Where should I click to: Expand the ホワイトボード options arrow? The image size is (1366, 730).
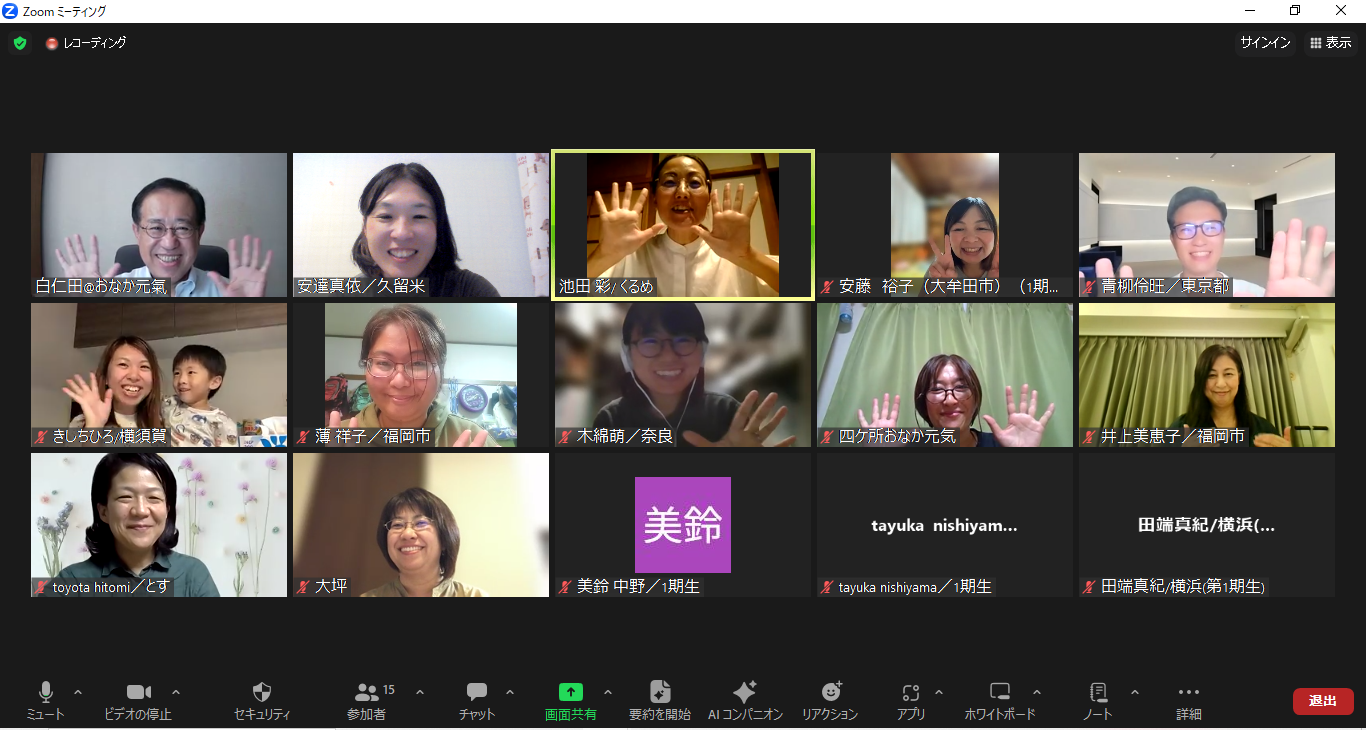[x=1037, y=692]
